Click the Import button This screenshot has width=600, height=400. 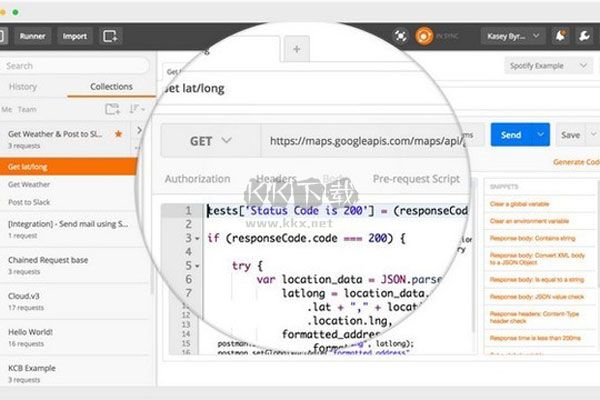pyautogui.click(x=75, y=36)
